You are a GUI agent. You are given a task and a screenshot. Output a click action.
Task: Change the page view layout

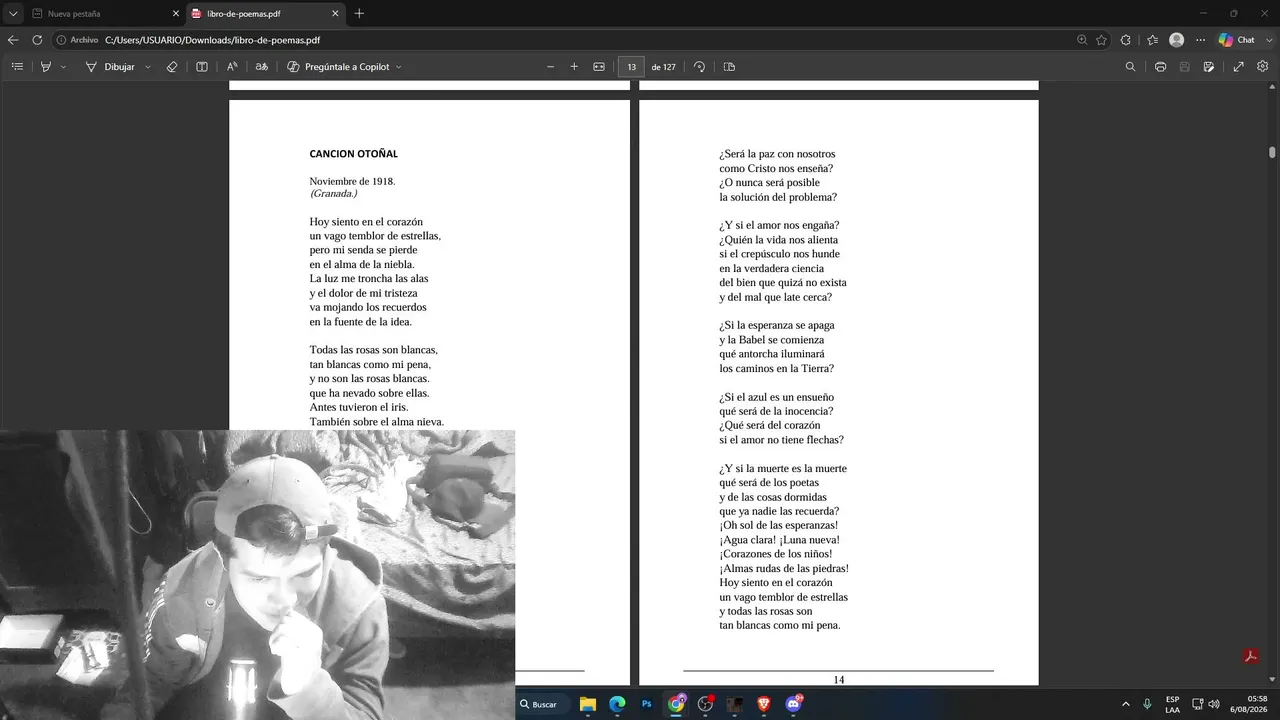click(729, 67)
